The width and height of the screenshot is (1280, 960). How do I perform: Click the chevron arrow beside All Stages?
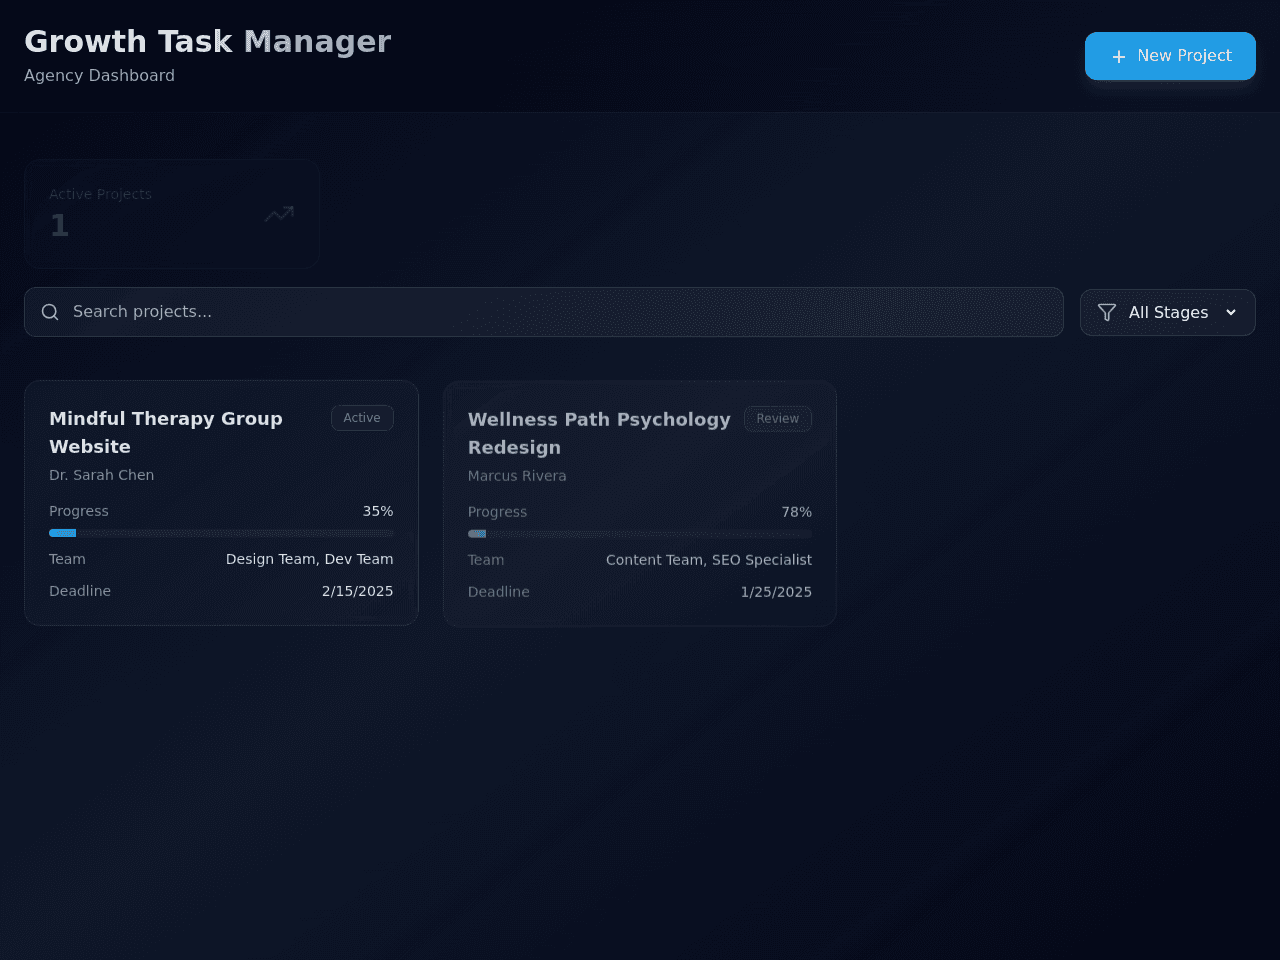click(x=1231, y=313)
